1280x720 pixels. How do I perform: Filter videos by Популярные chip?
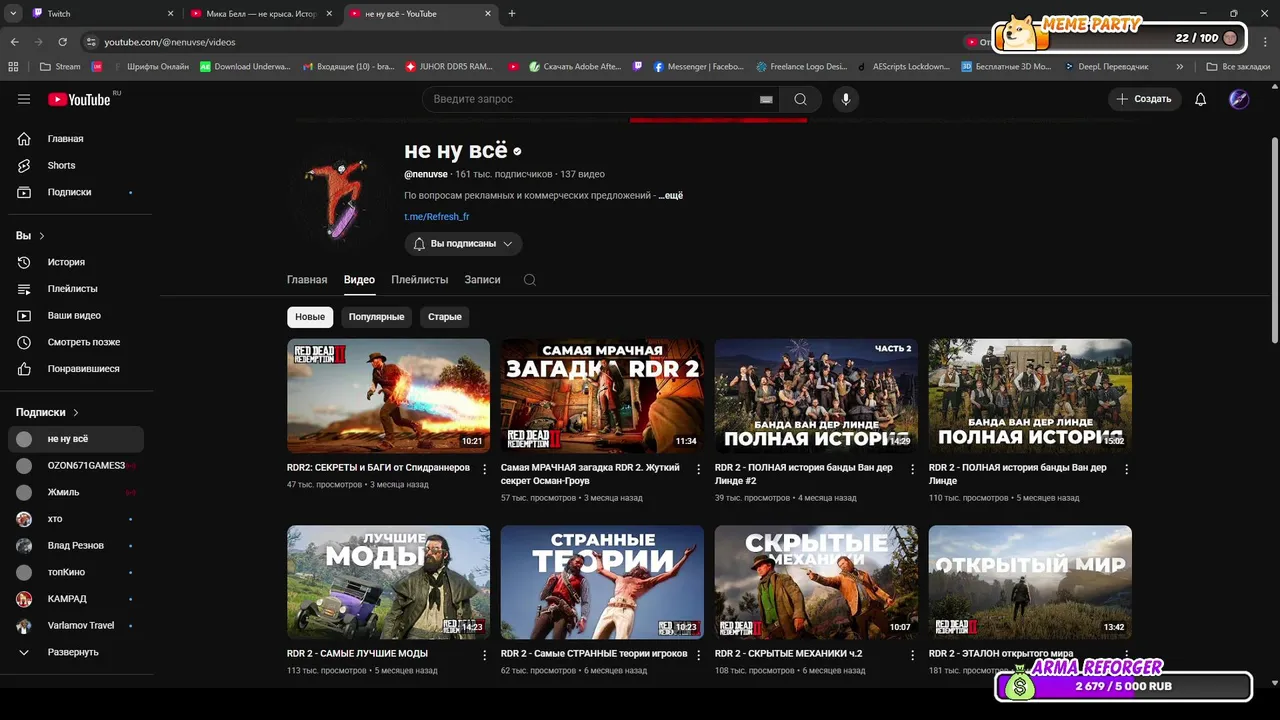pos(377,317)
